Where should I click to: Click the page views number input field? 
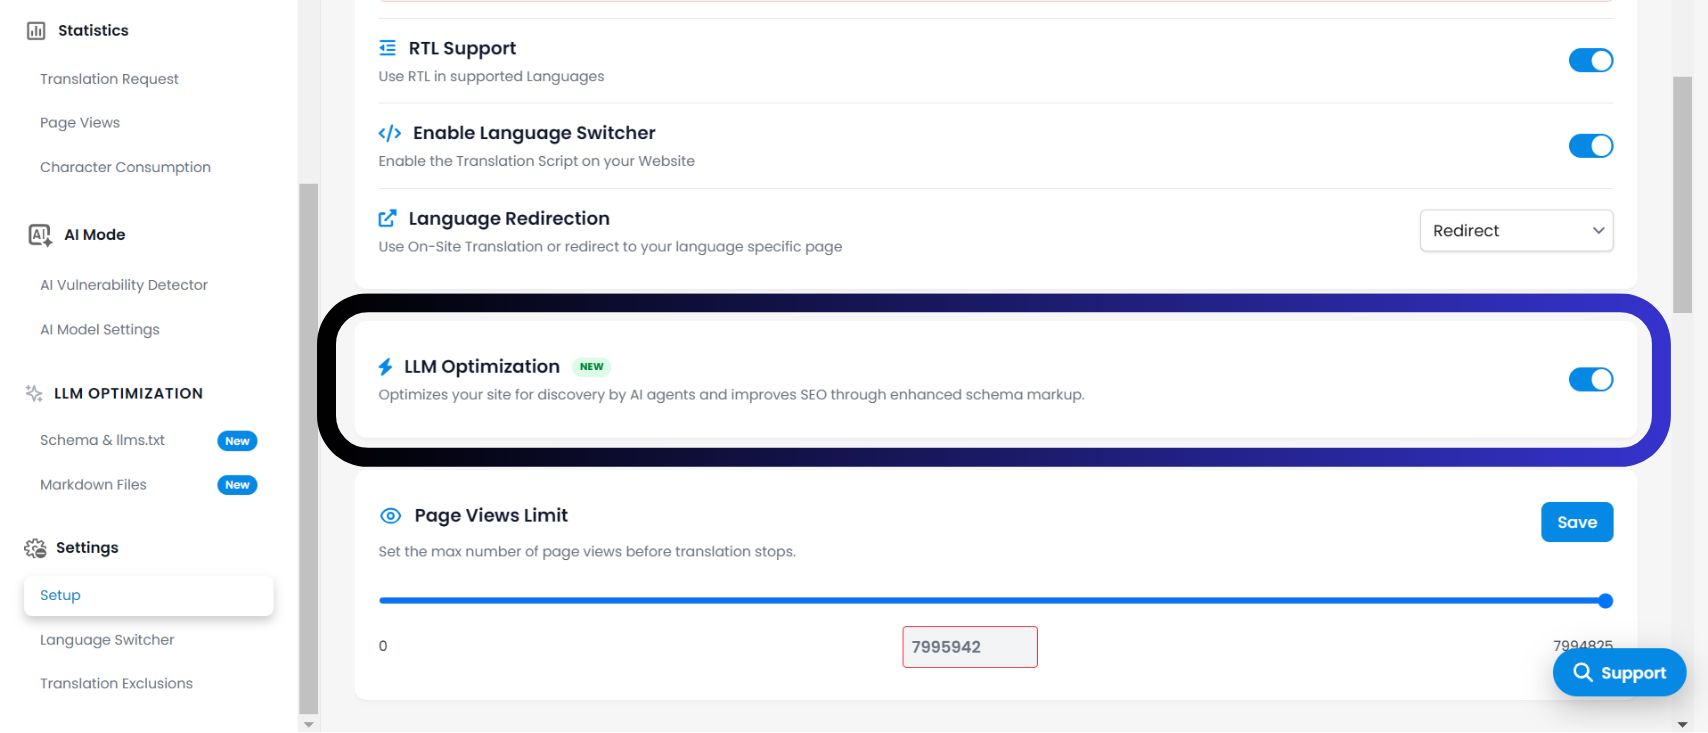tap(968, 646)
